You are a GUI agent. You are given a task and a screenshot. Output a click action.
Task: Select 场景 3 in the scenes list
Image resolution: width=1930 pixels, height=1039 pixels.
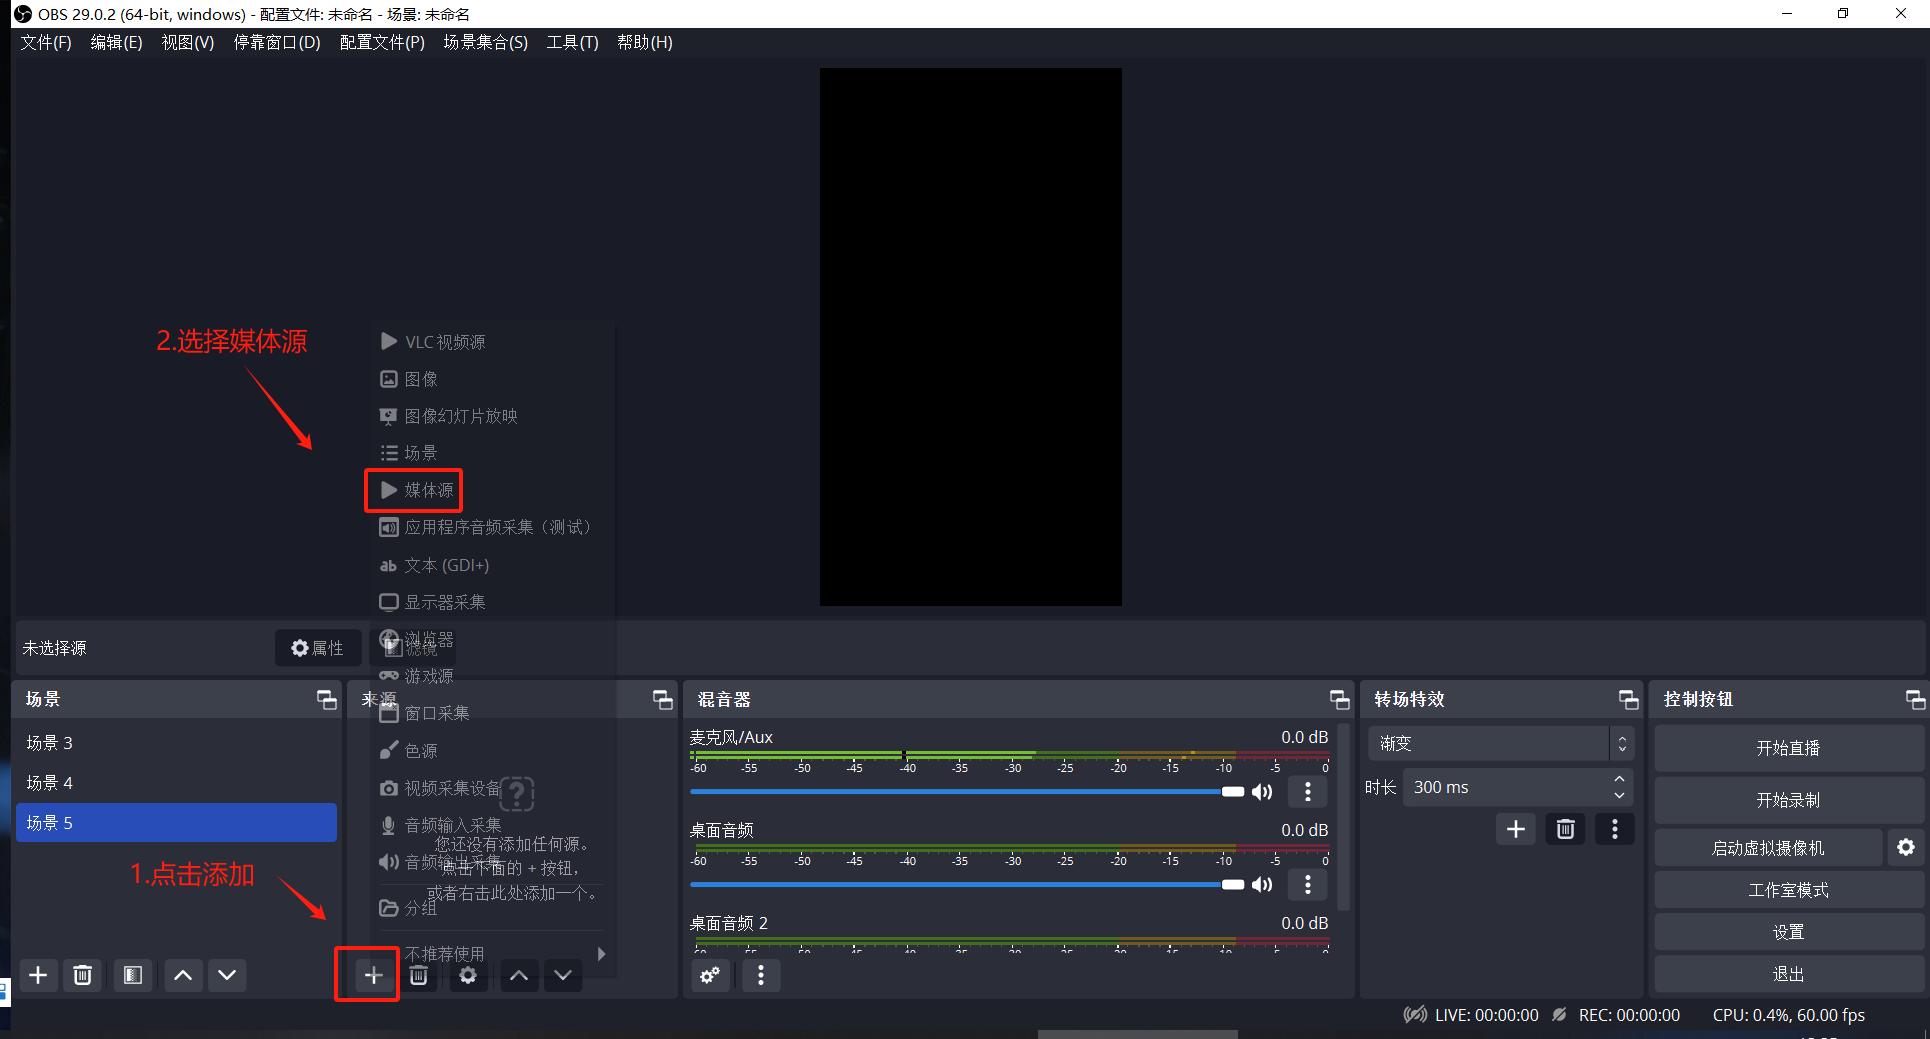pos(52,742)
